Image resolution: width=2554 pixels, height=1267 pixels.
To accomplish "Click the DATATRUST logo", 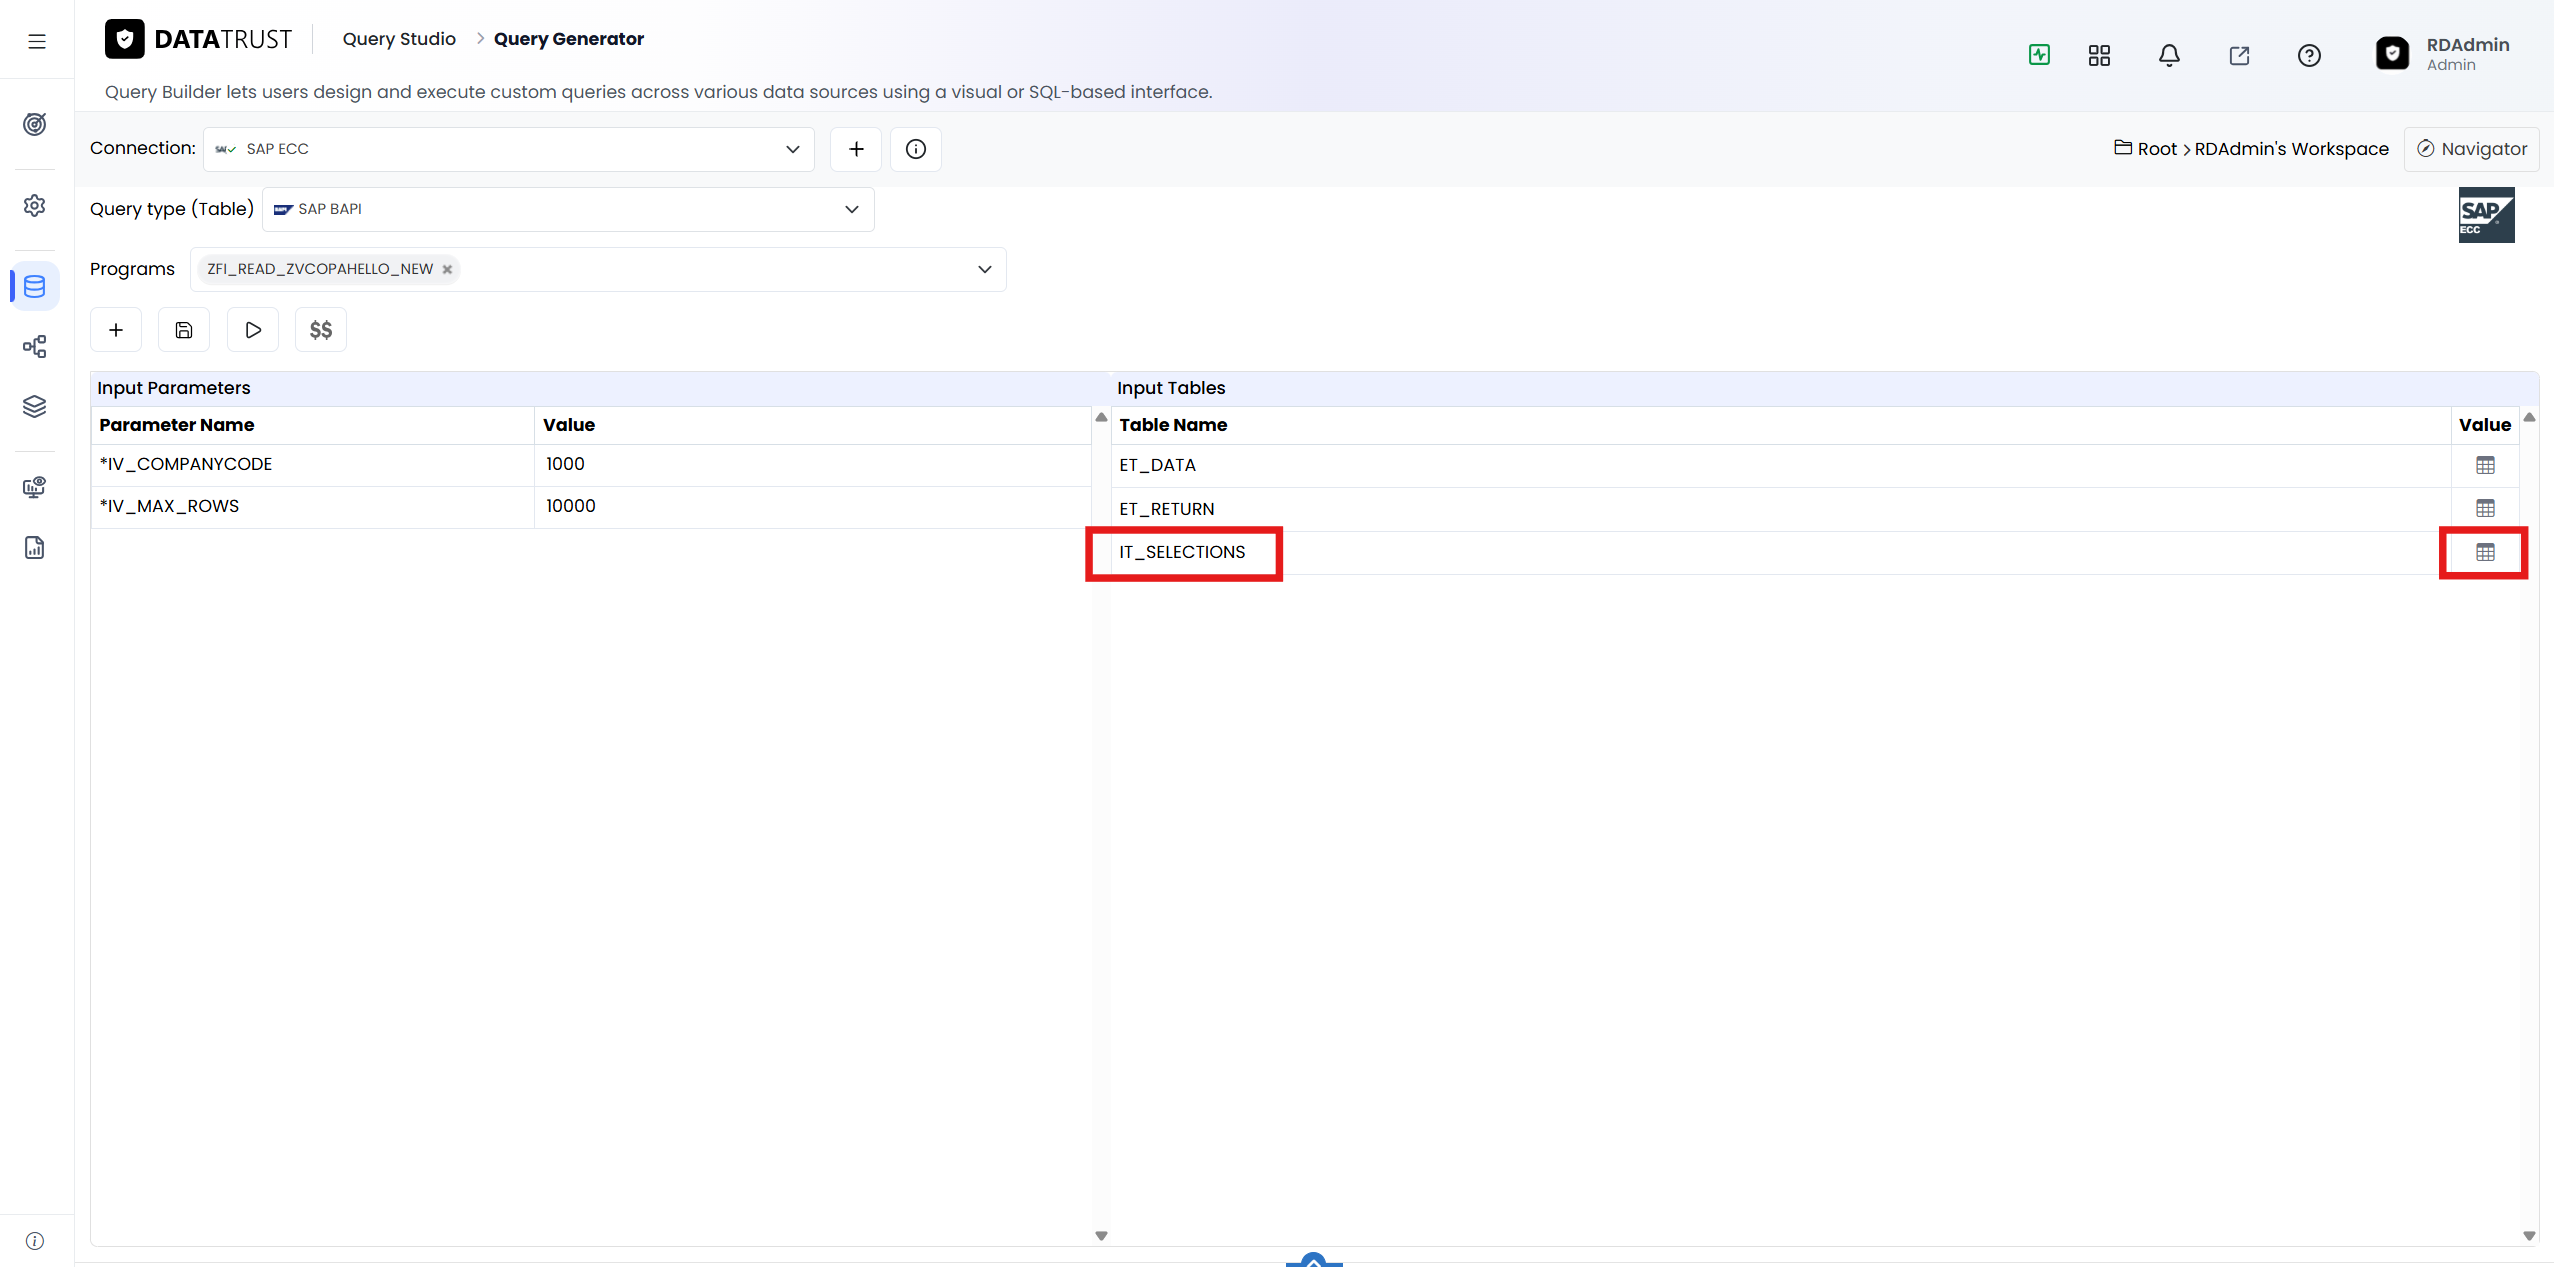I will click(x=199, y=39).
